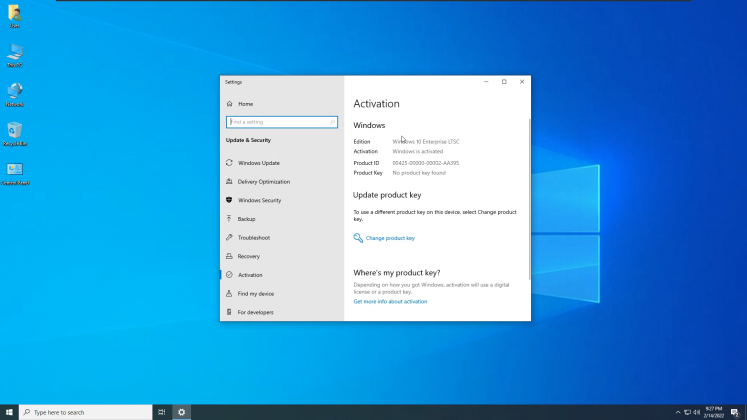Click the Windows Update refresh icon
The height and width of the screenshot is (420, 747).
tap(229, 163)
